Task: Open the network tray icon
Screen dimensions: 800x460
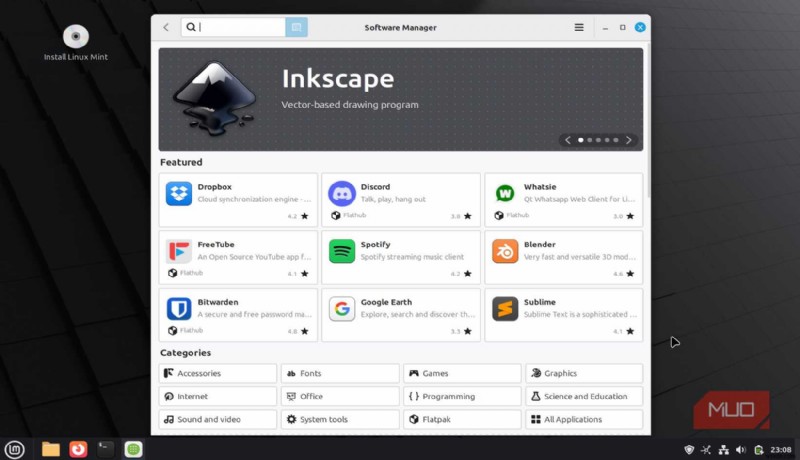Action: (x=723, y=450)
